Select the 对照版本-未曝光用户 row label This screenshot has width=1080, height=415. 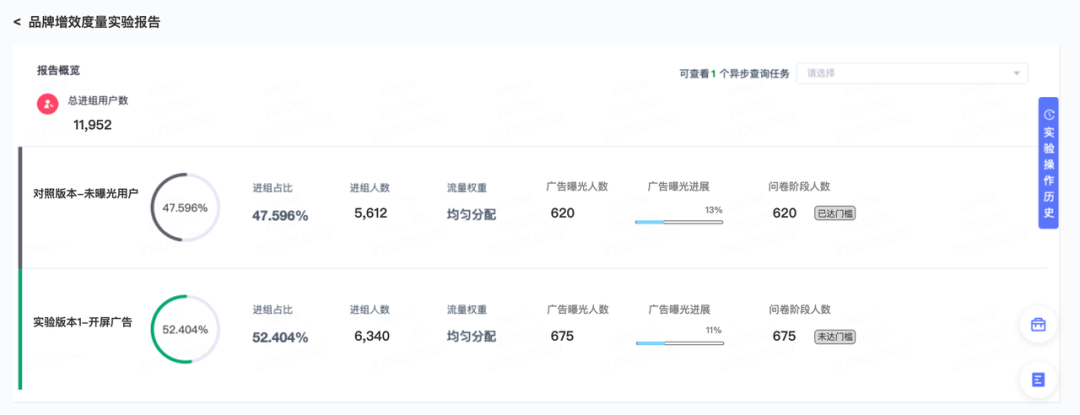pos(86,194)
